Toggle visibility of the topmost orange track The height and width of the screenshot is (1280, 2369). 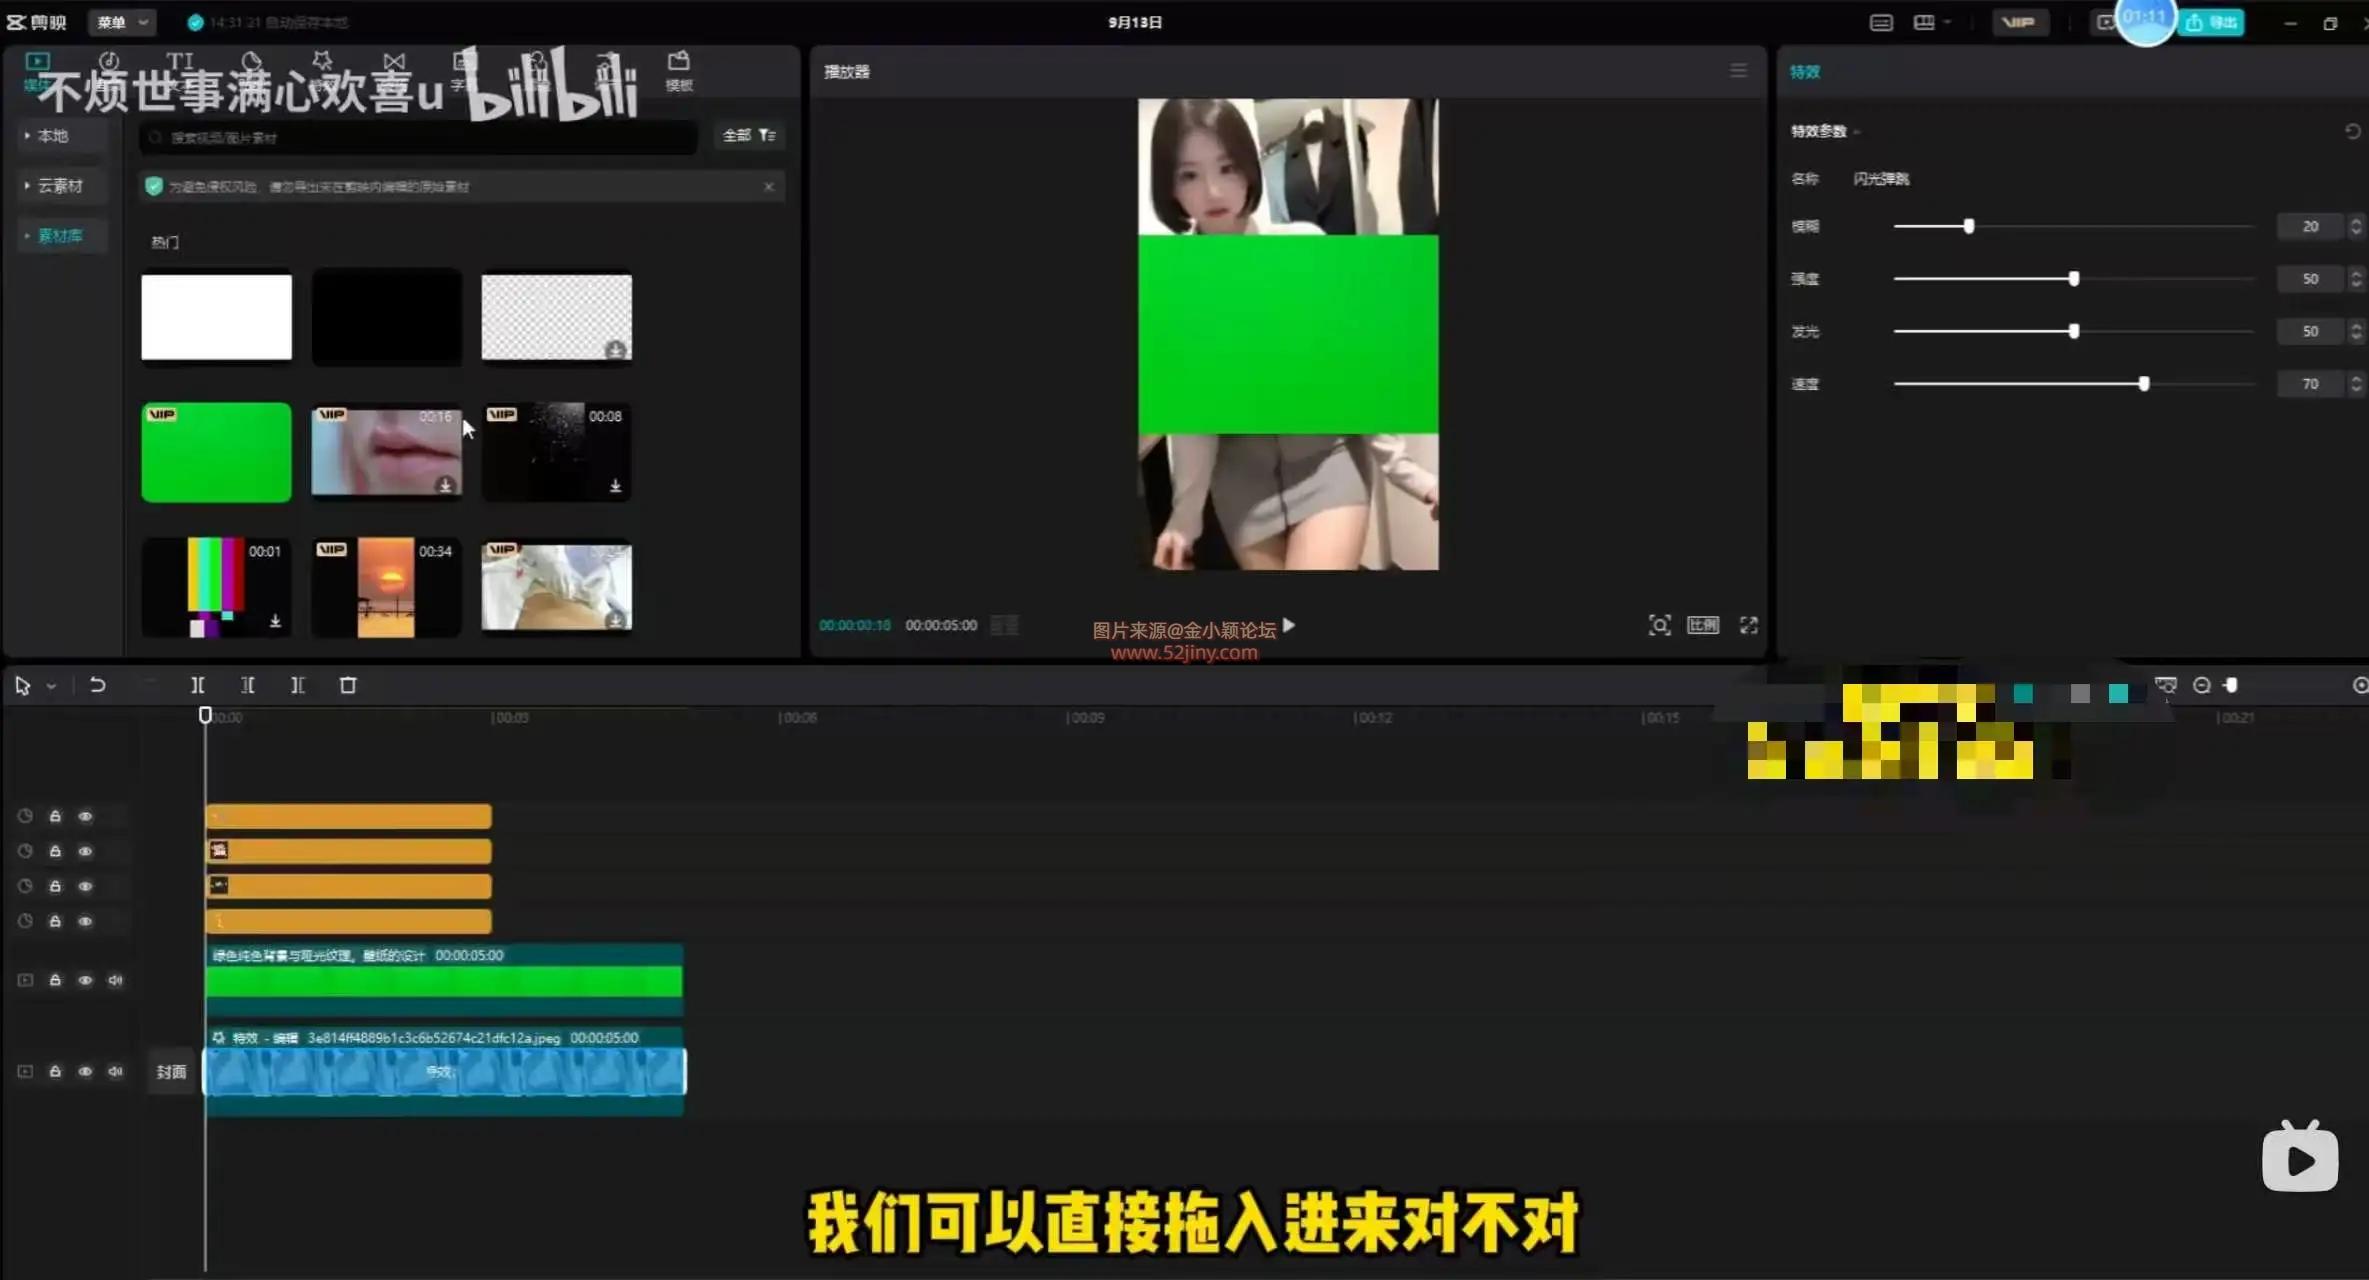pos(86,816)
